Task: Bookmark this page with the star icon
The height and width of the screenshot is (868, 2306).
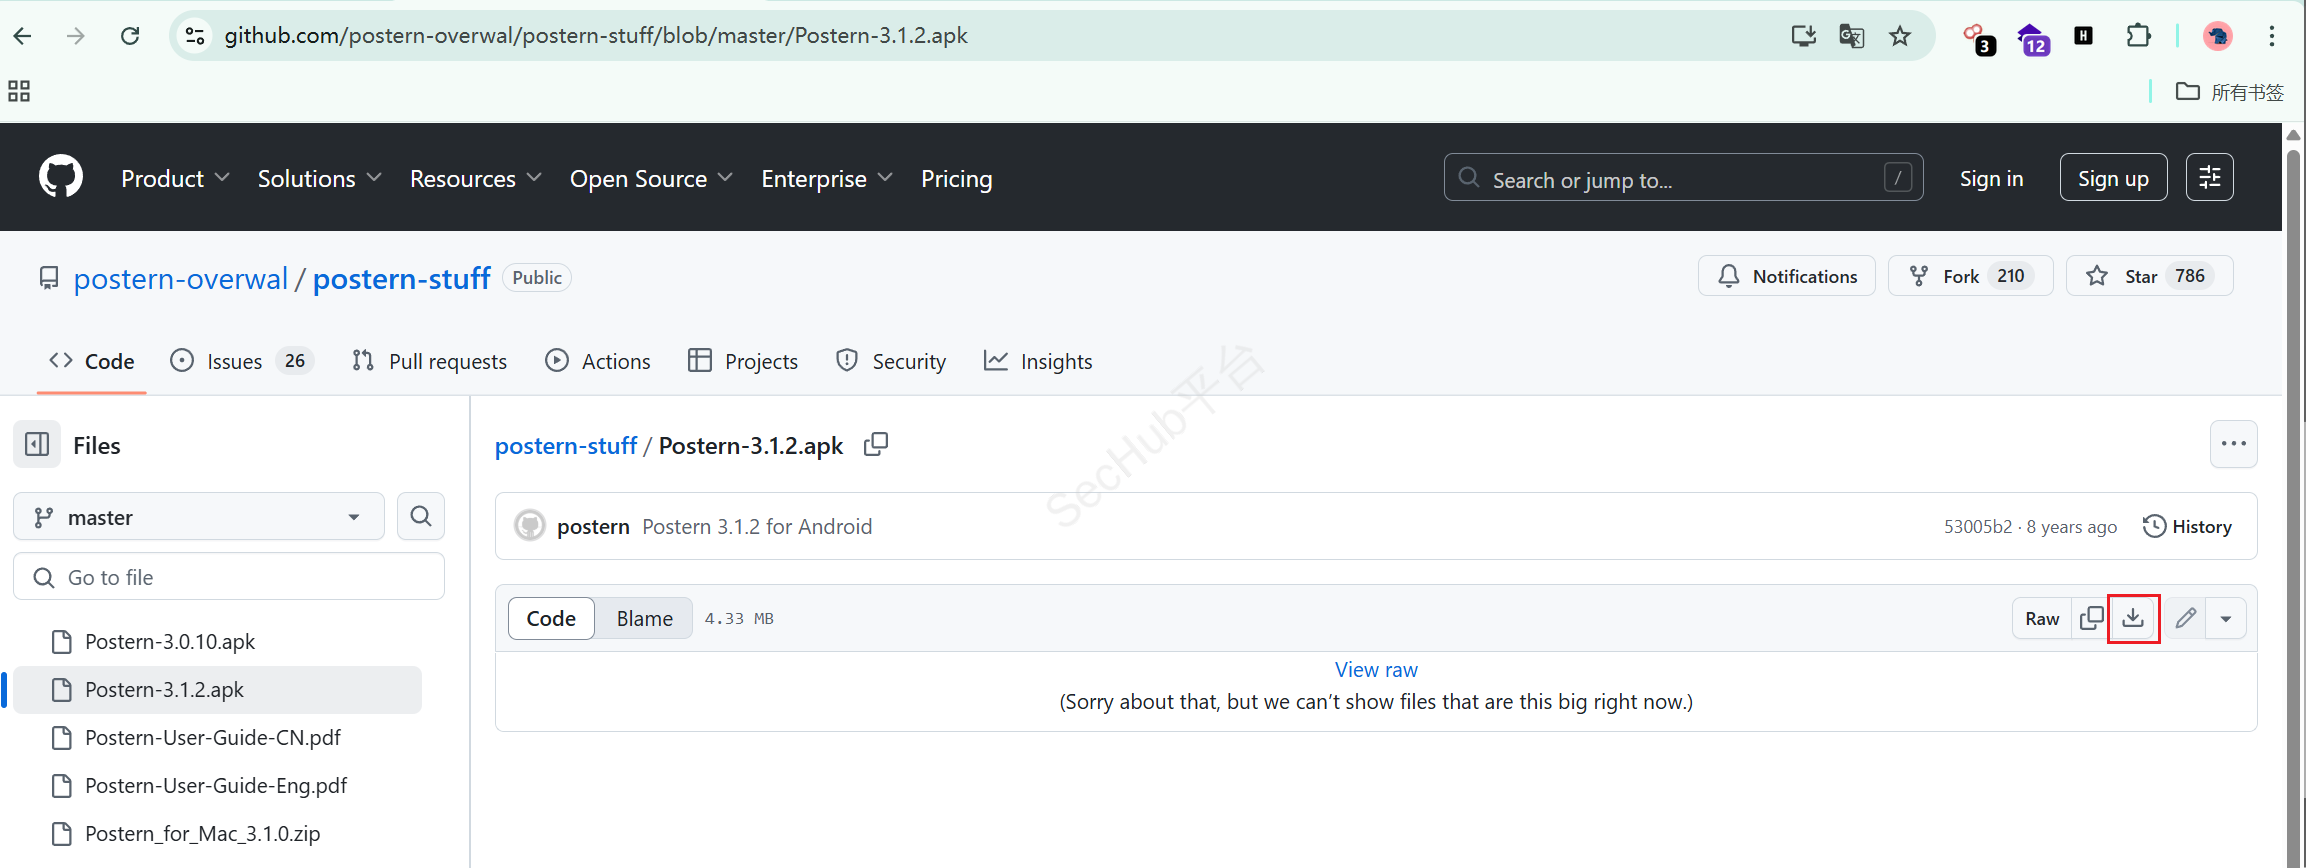Action: [1900, 36]
